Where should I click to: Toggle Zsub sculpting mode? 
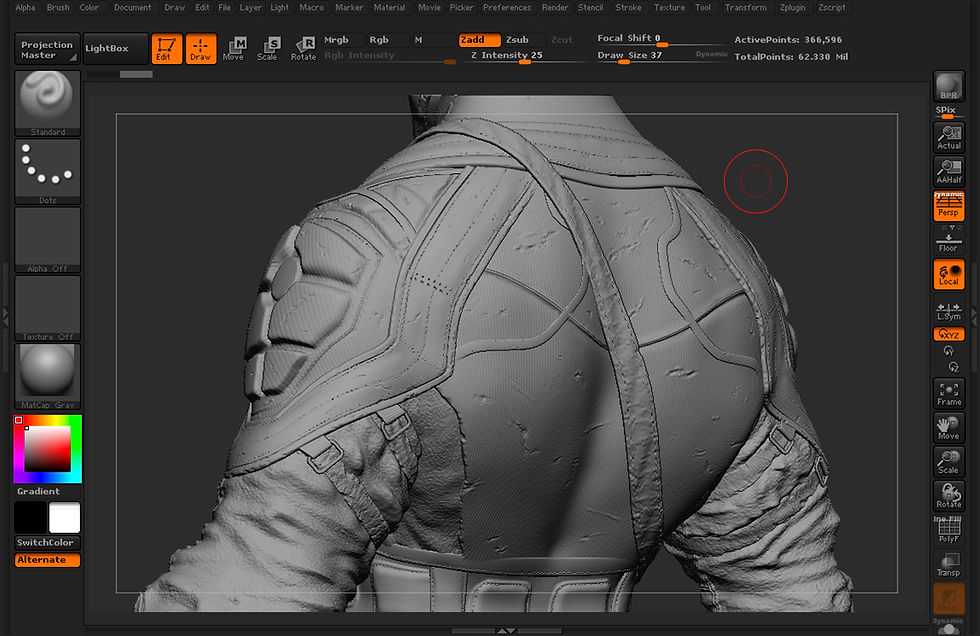tap(517, 40)
